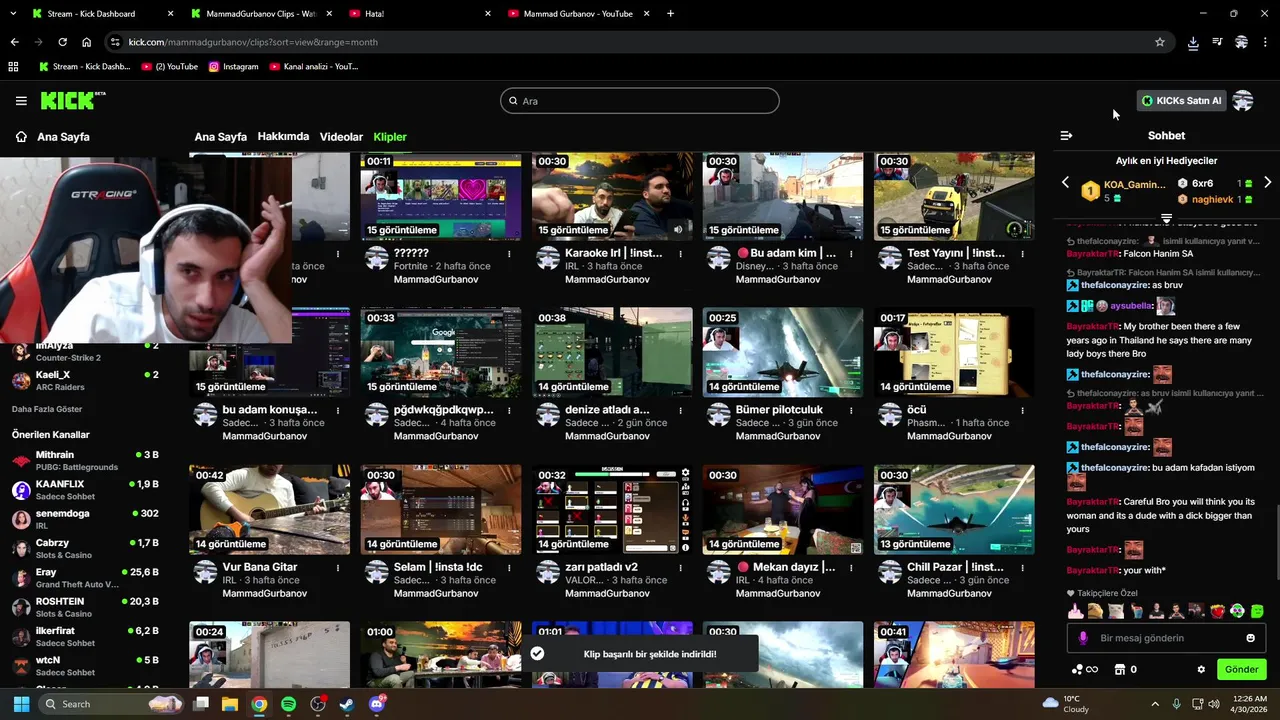Toggle sound on Karaoke Irl clip thumbnail
This screenshot has height=720, width=1280.
[x=678, y=230]
